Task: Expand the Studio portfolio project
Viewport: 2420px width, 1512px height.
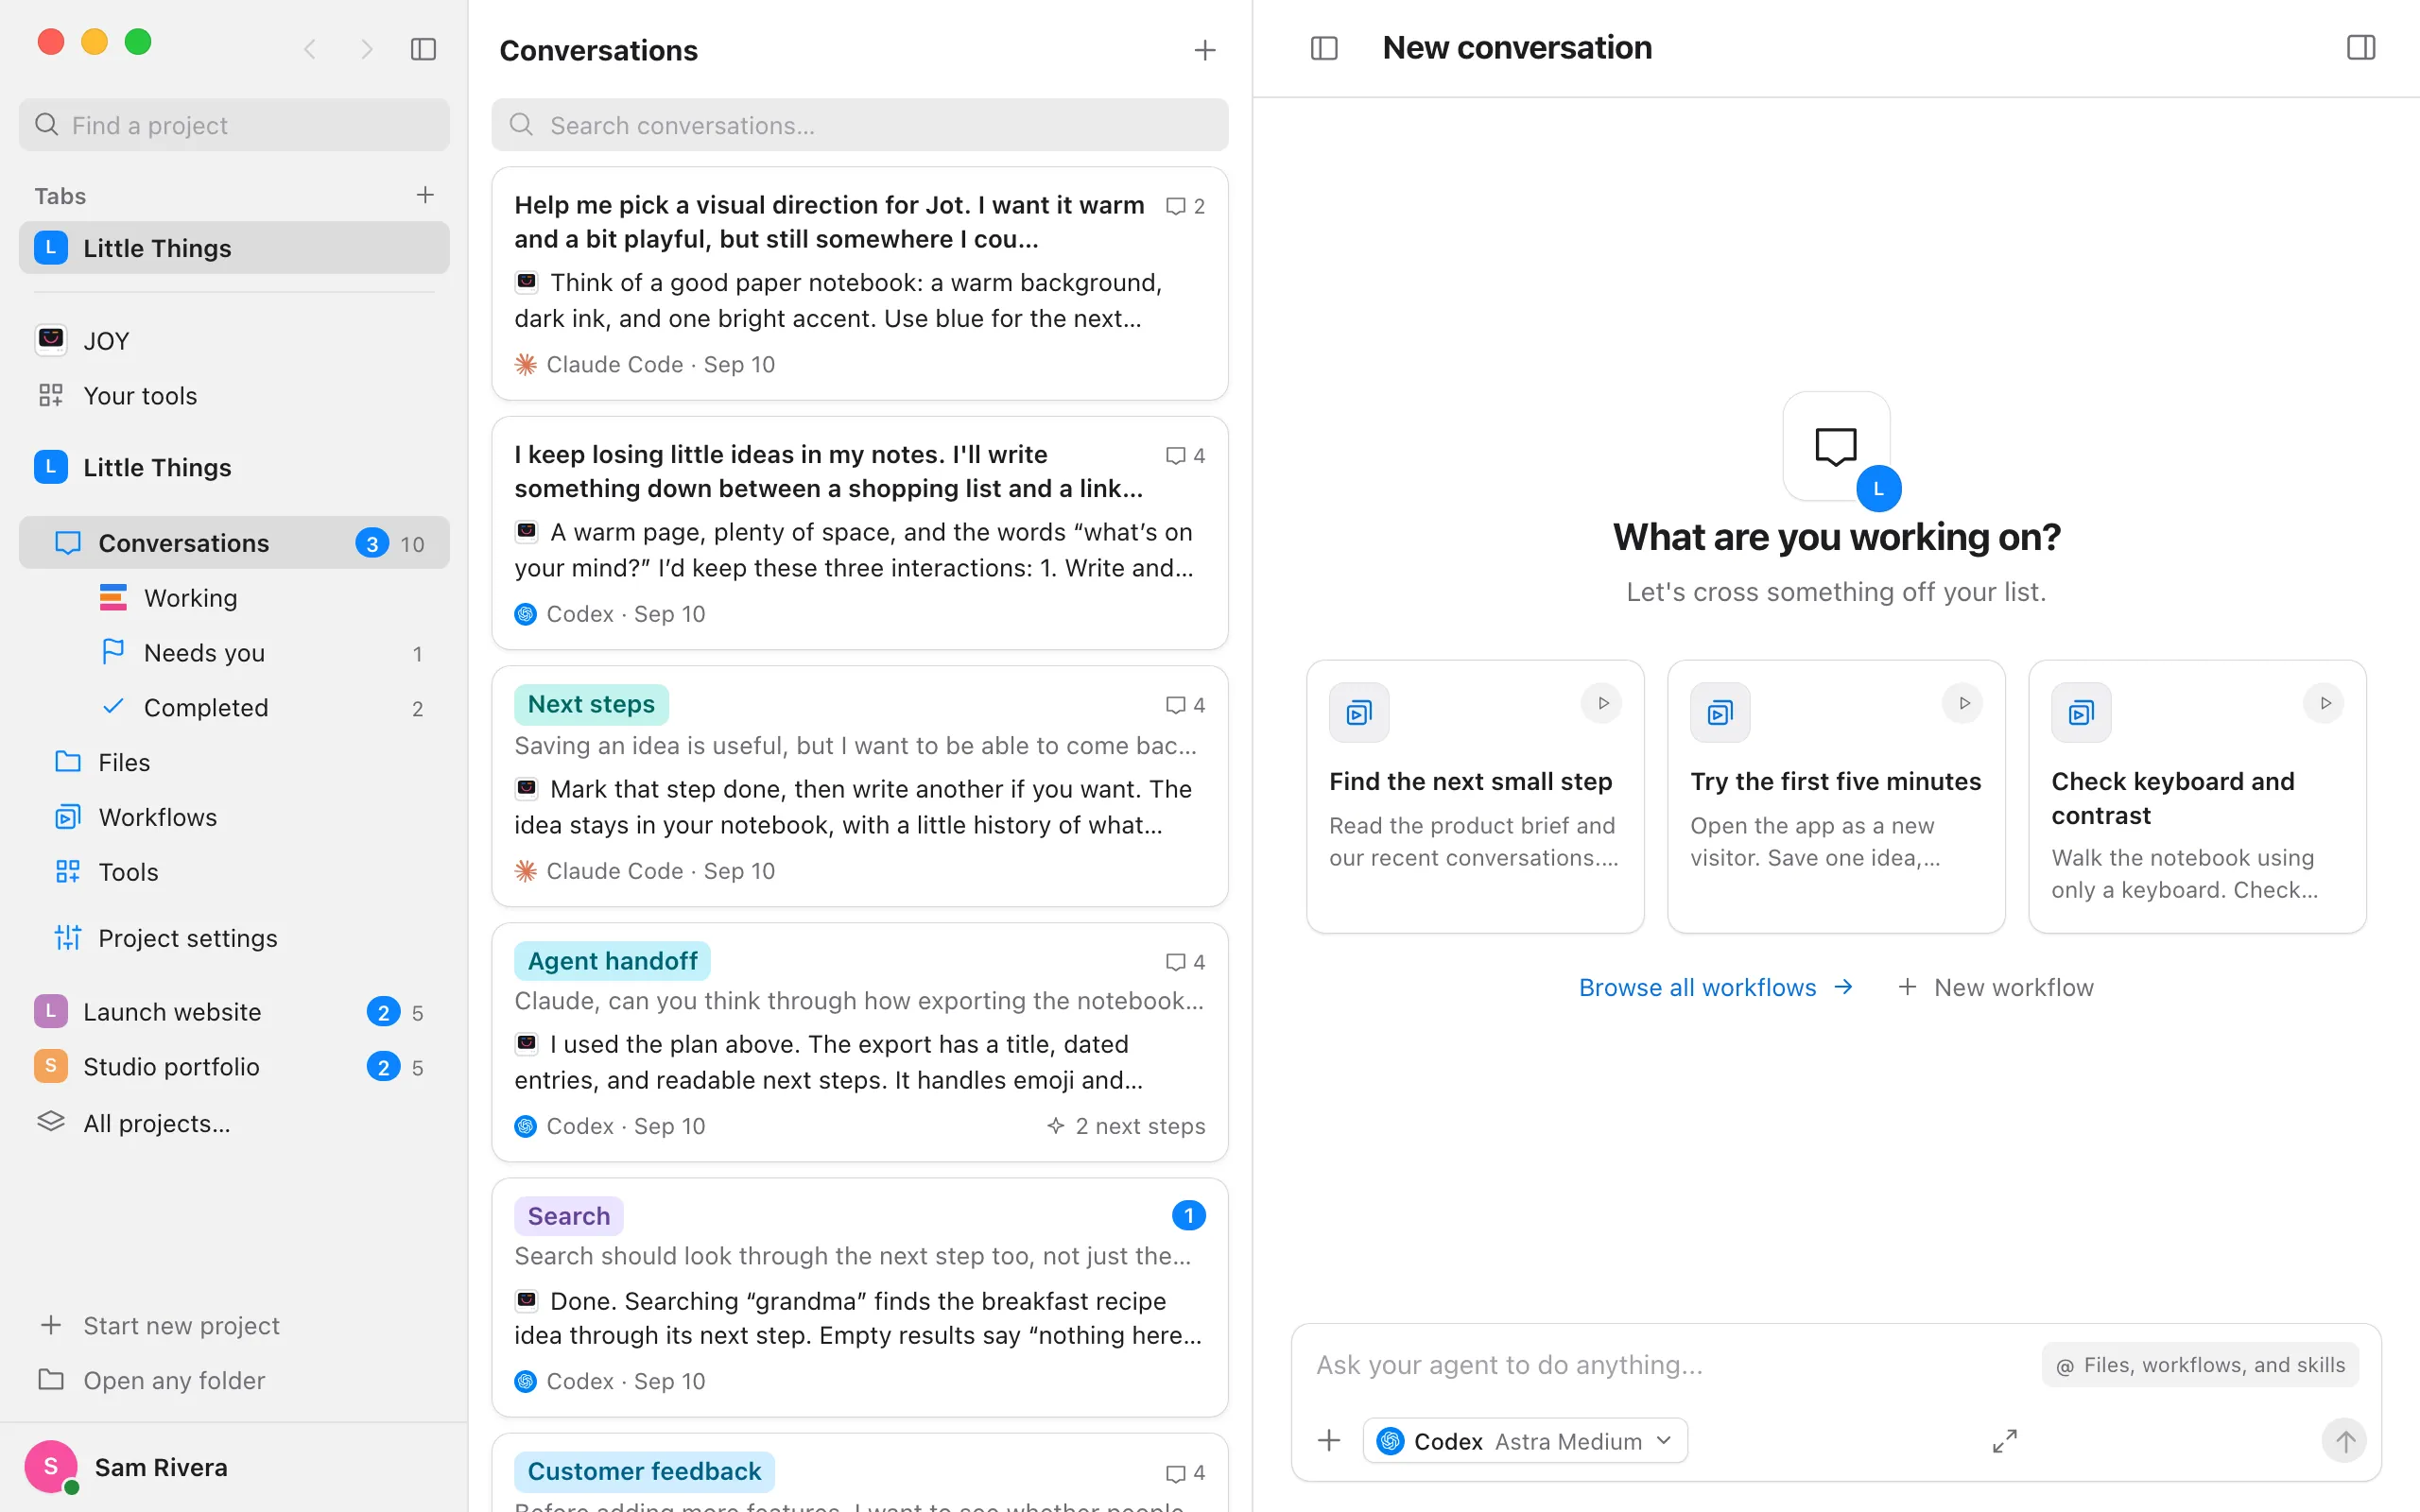Action: pos(234,1067)
